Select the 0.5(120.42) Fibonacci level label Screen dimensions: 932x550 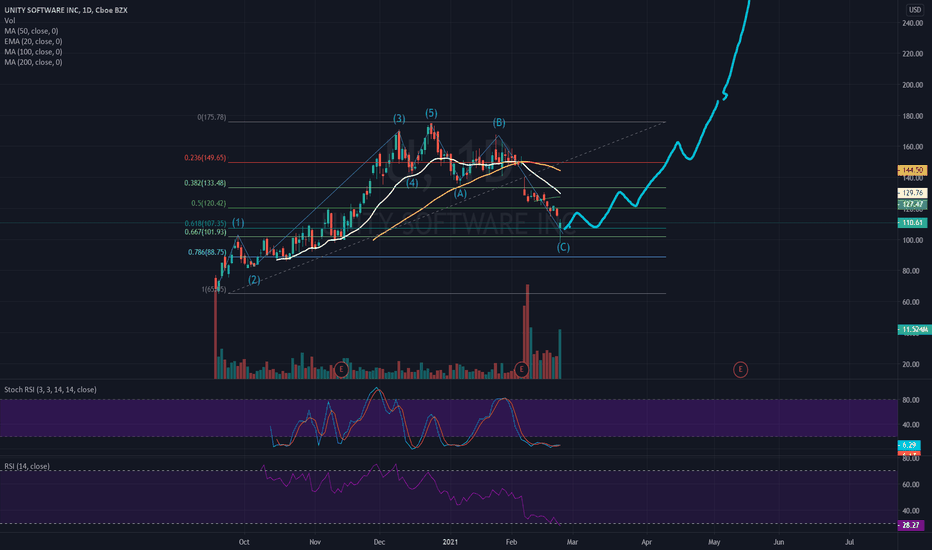tap(209, 203)
